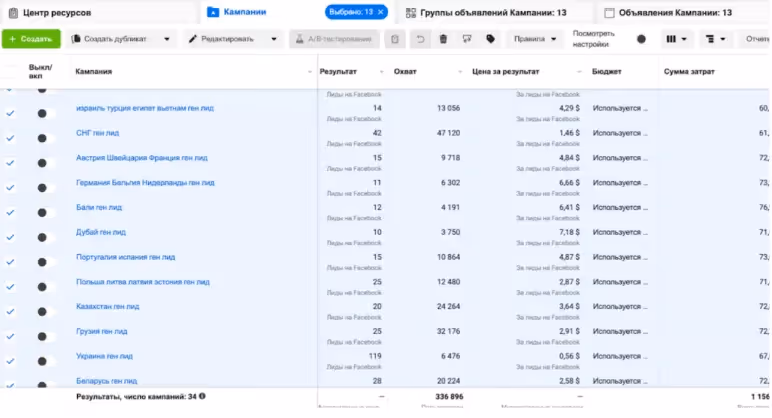The image size is (772, 418).
Task: Click the undo arrow icon
Action: coord(420,39)
